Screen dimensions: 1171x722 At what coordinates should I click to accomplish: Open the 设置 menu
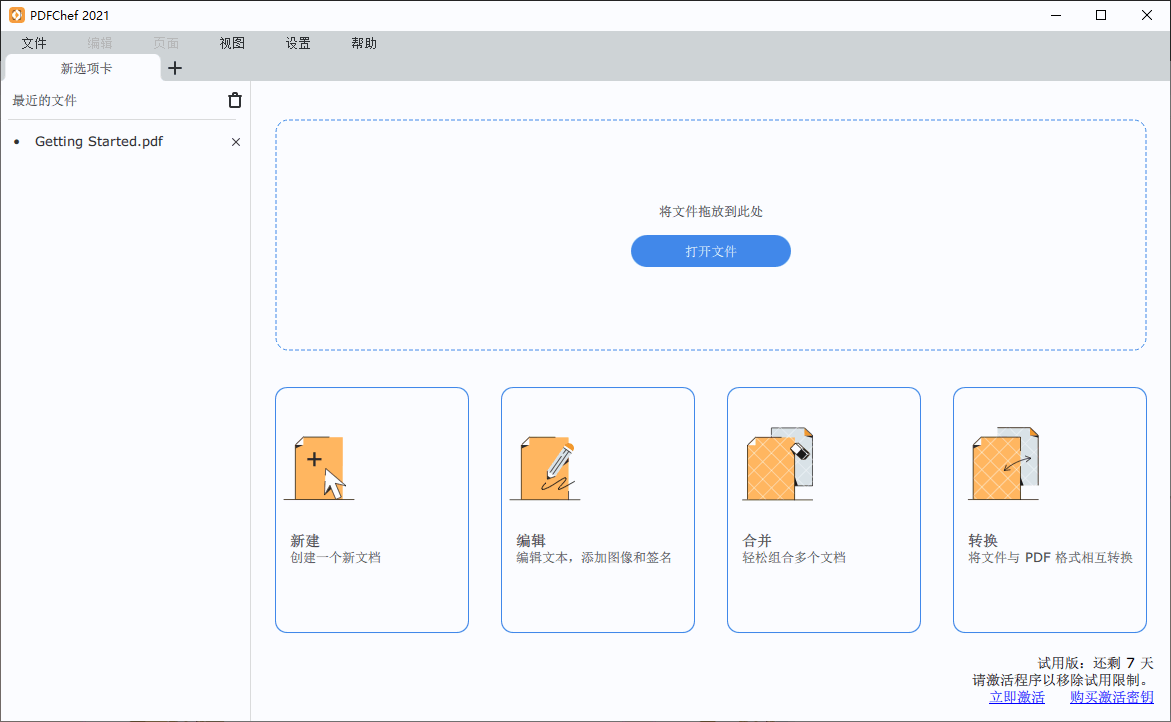pos(298,43)
